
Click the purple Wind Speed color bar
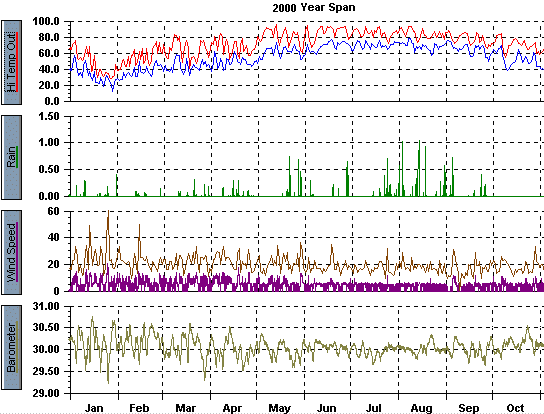click(x=17, y=252)
